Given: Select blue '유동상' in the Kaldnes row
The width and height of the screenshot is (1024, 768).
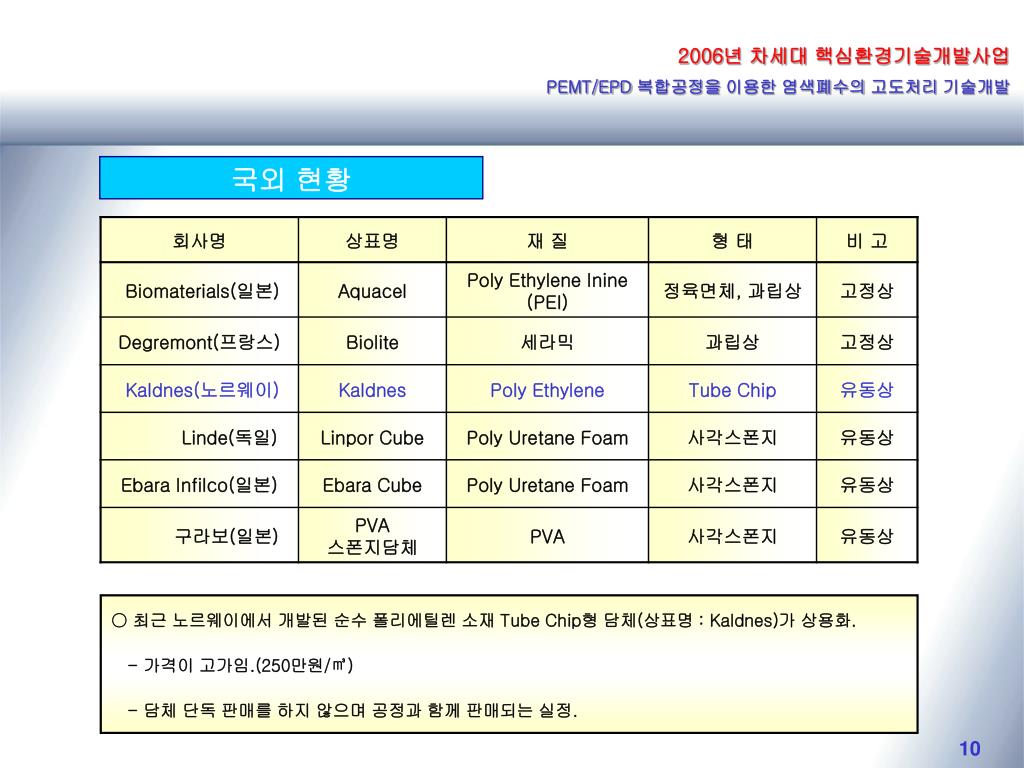Looking at the screenshot, I should (x=867, y=389).
